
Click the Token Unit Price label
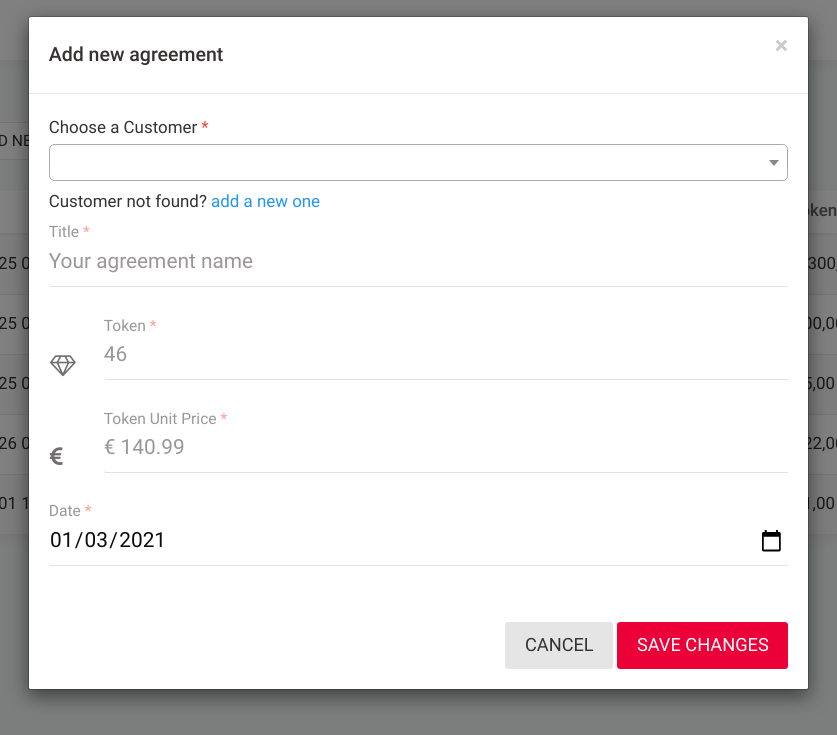[x=160, y=418]
